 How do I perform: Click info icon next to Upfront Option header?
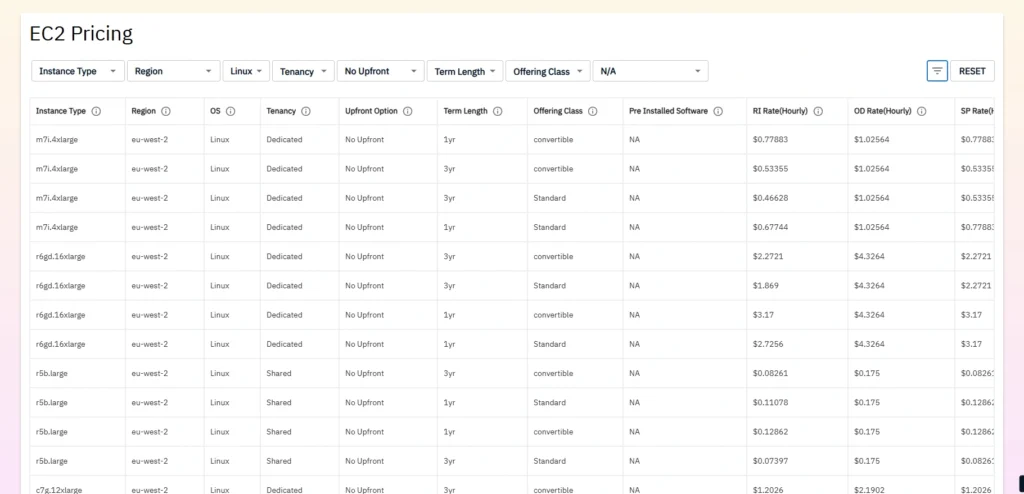[x=408, y=111]
